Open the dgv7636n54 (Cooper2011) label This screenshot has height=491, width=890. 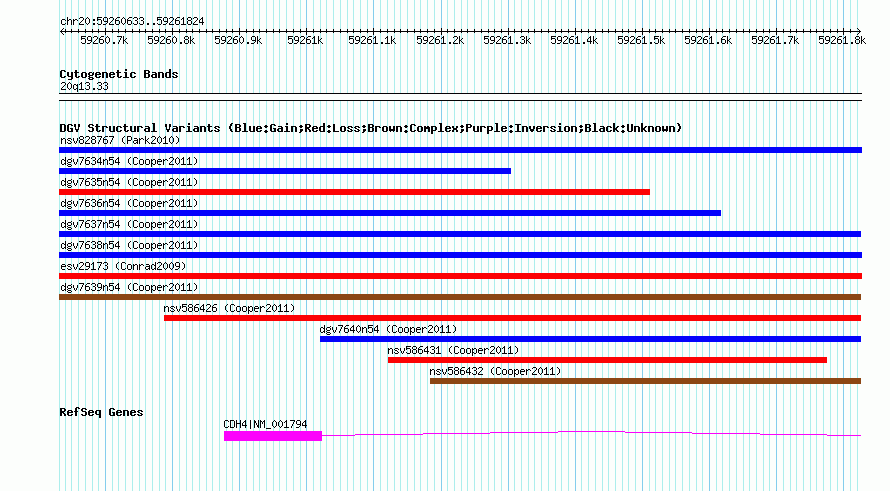129,203
